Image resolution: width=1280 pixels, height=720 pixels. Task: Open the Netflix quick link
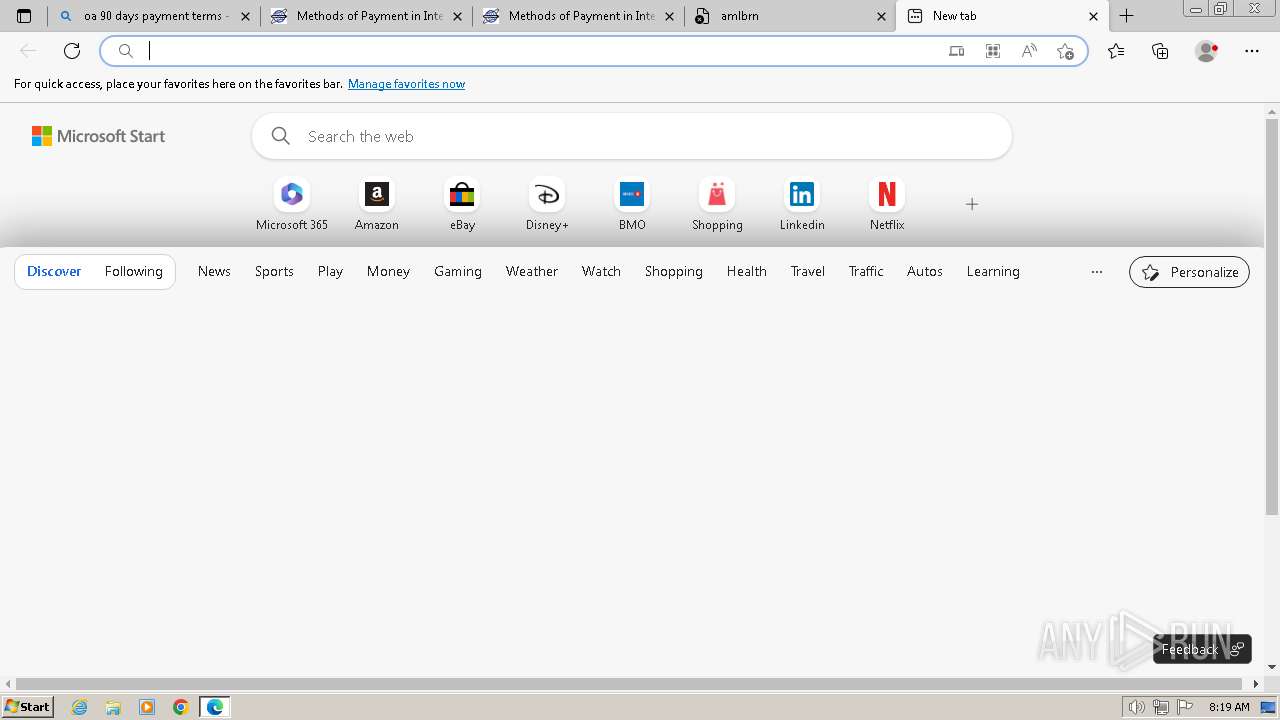887,205
